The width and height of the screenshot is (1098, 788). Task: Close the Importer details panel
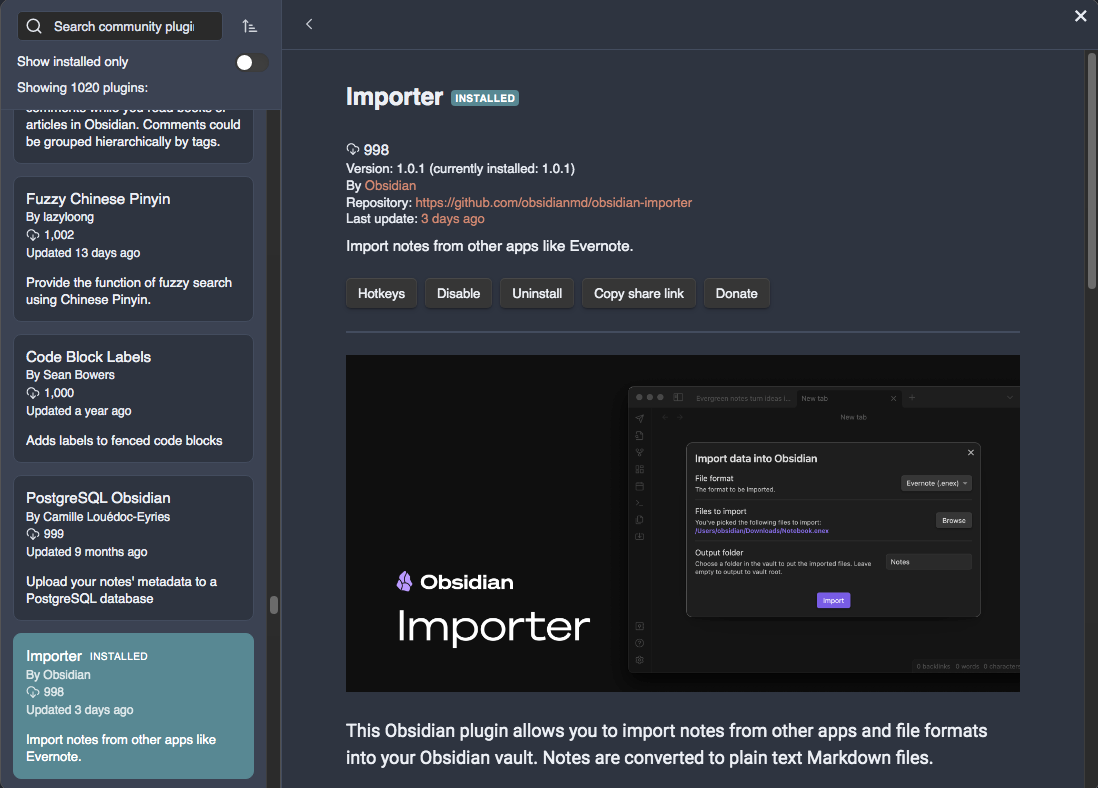click(x=1080, y=16)
